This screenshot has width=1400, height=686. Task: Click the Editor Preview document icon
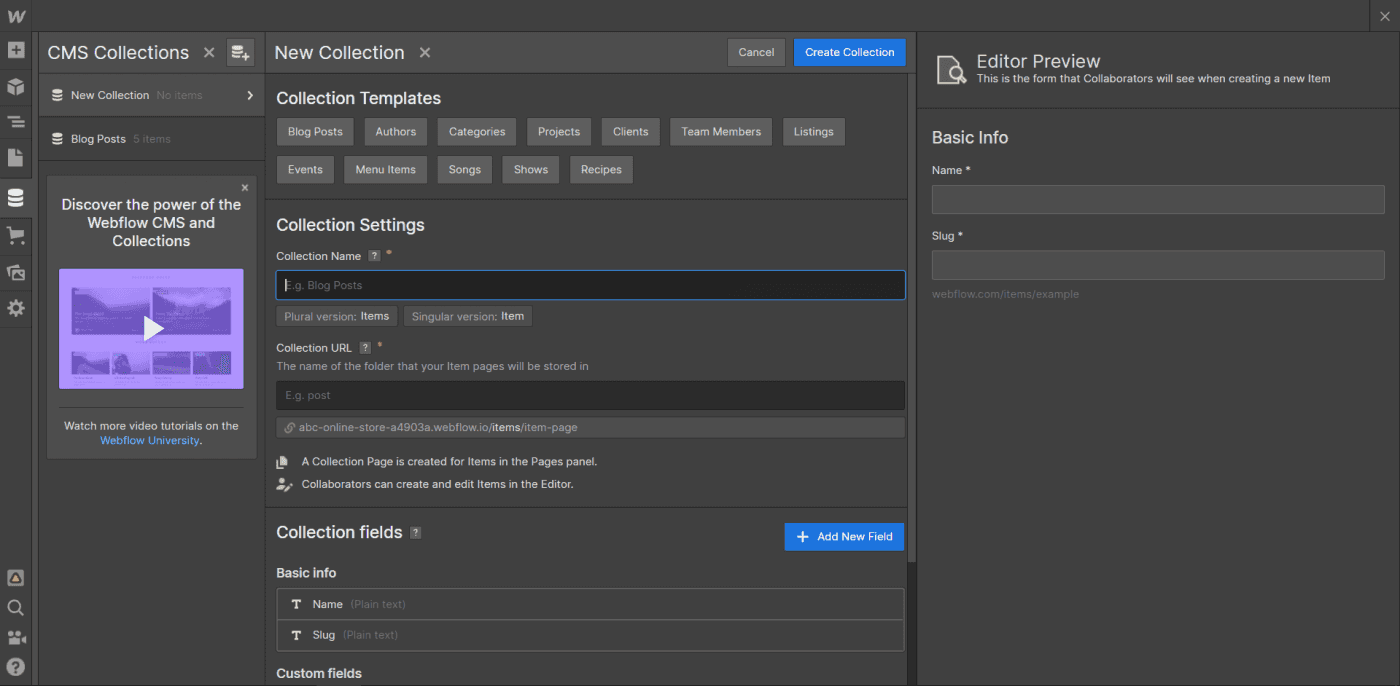951,69
